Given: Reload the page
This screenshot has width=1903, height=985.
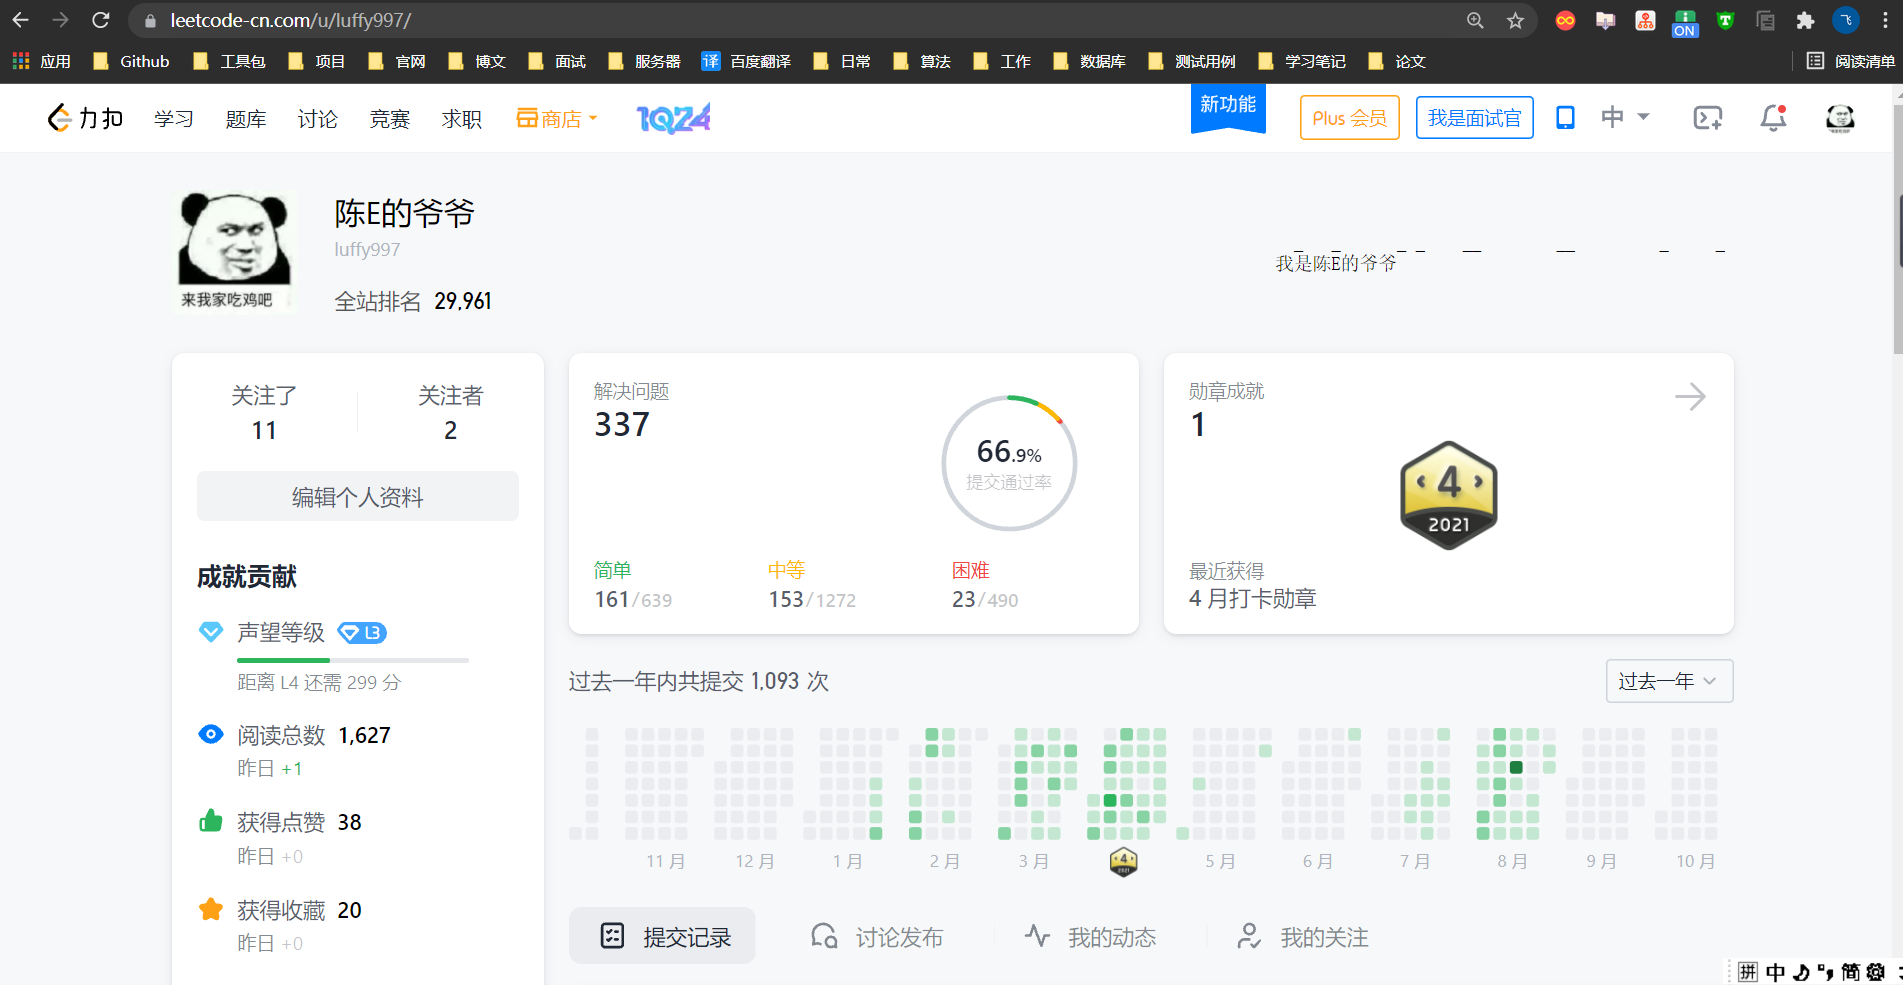Looking at the screenshot, I should pos(100,20).
